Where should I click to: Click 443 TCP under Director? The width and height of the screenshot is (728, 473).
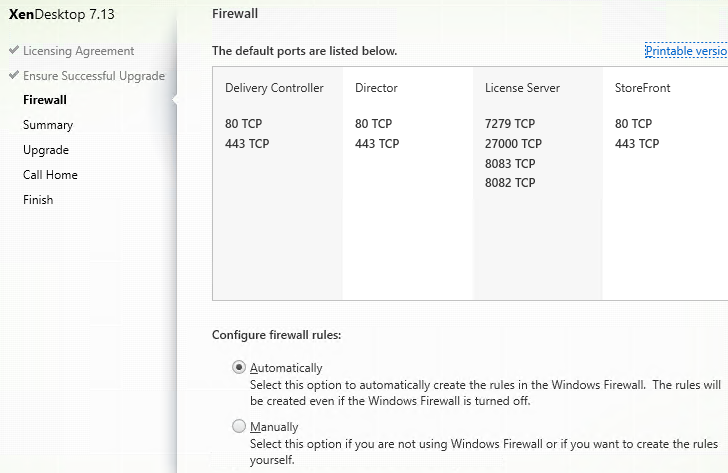point(377,143)
